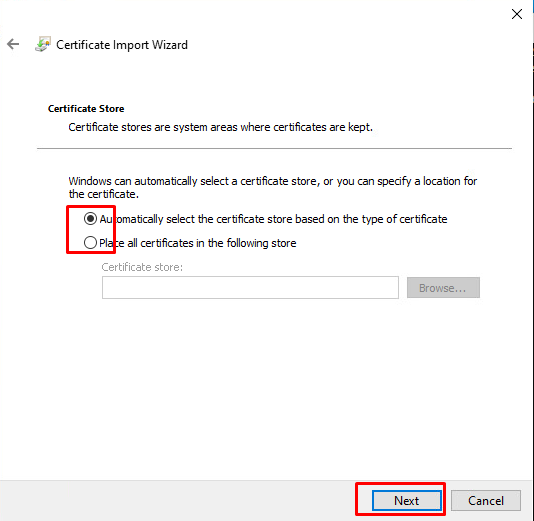This screenshot has width=534, height=521.
Task: Click the horizontal separator line under the description
Action: tap(274, 148)
